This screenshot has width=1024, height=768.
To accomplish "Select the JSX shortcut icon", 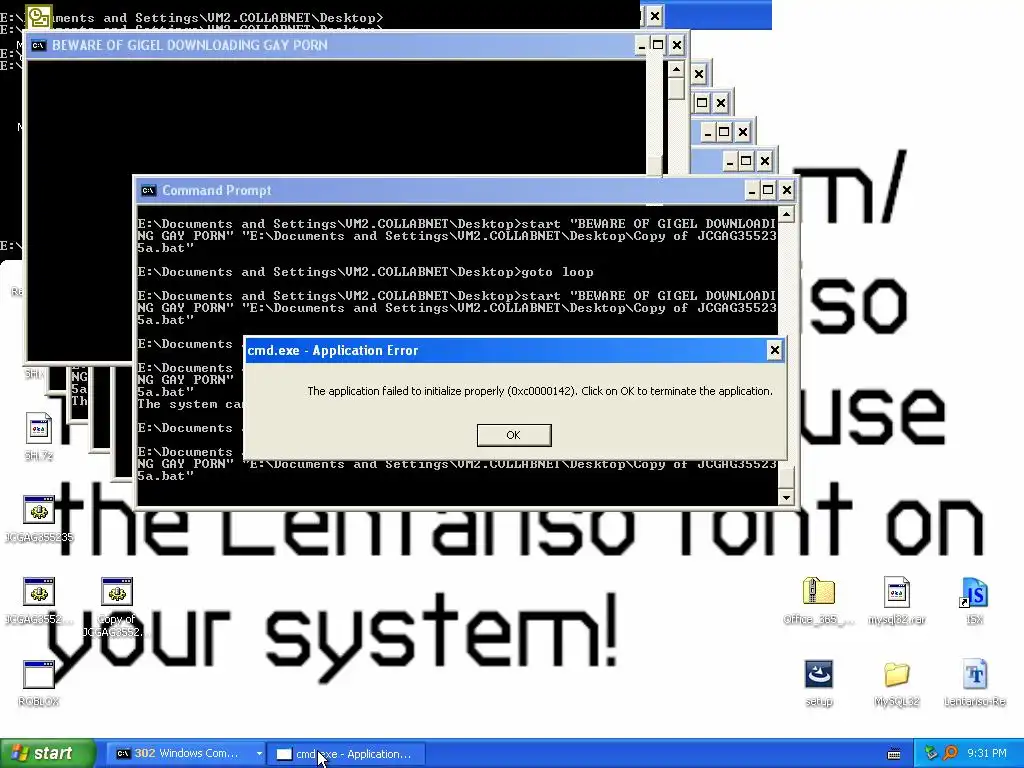I will pos(974,601).
